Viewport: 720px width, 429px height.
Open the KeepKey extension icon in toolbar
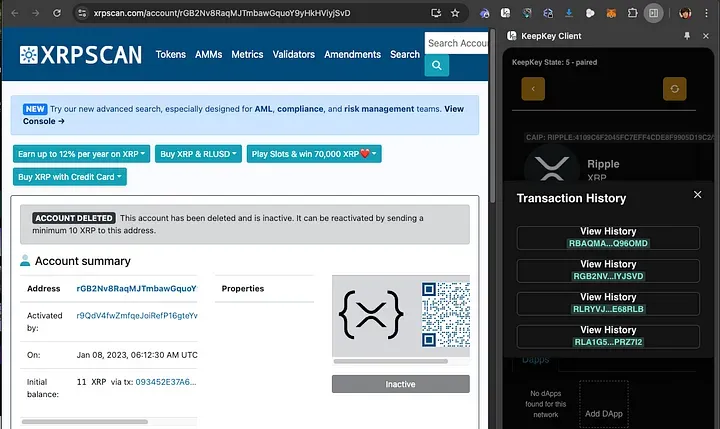coord(506,13)
